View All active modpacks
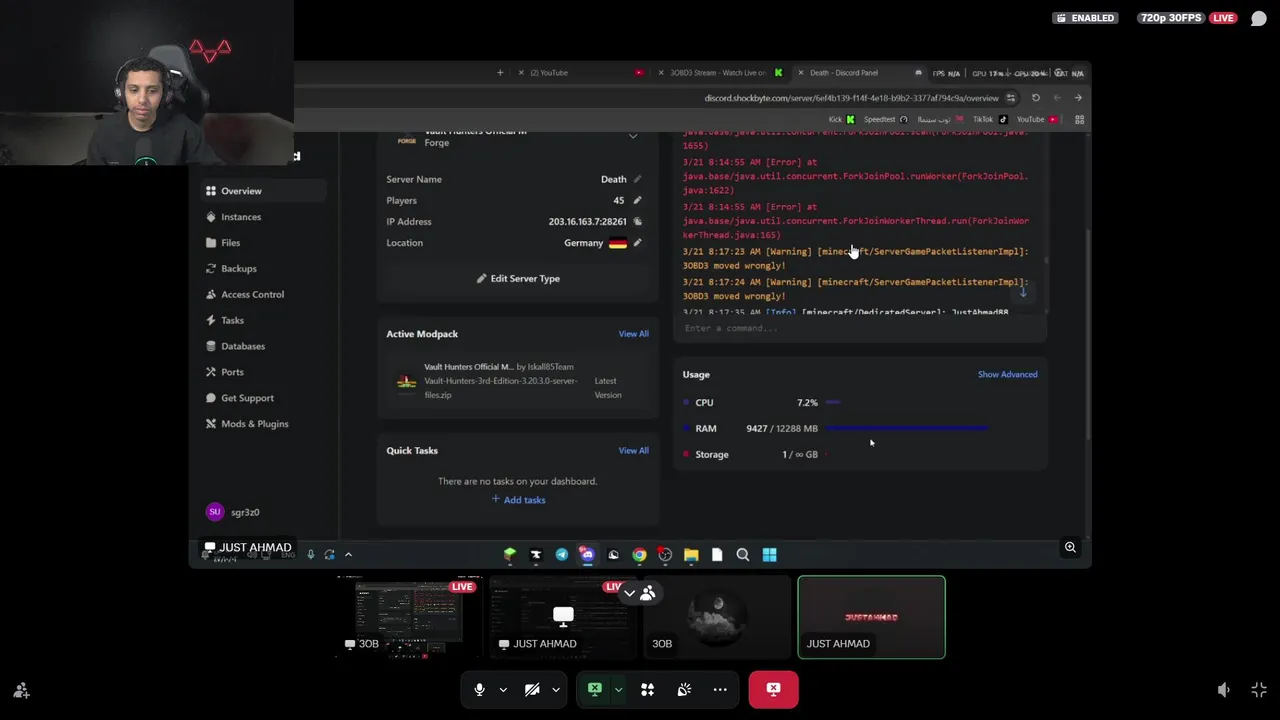Image resolution: width=1280 pixels, height=720 pixels. coord(633,334)
